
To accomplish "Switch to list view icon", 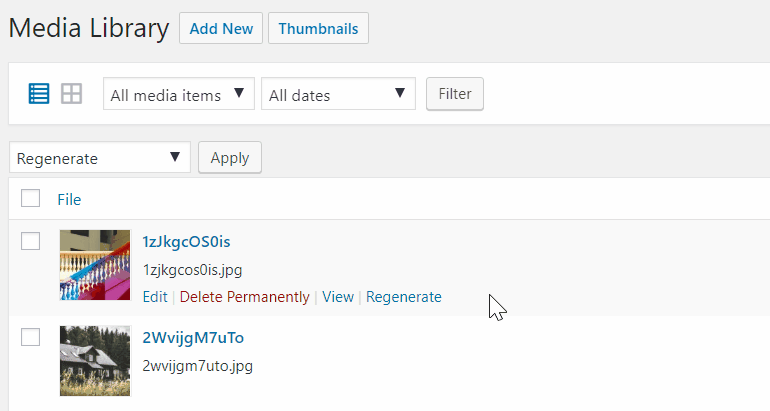I will pos(39,94).
